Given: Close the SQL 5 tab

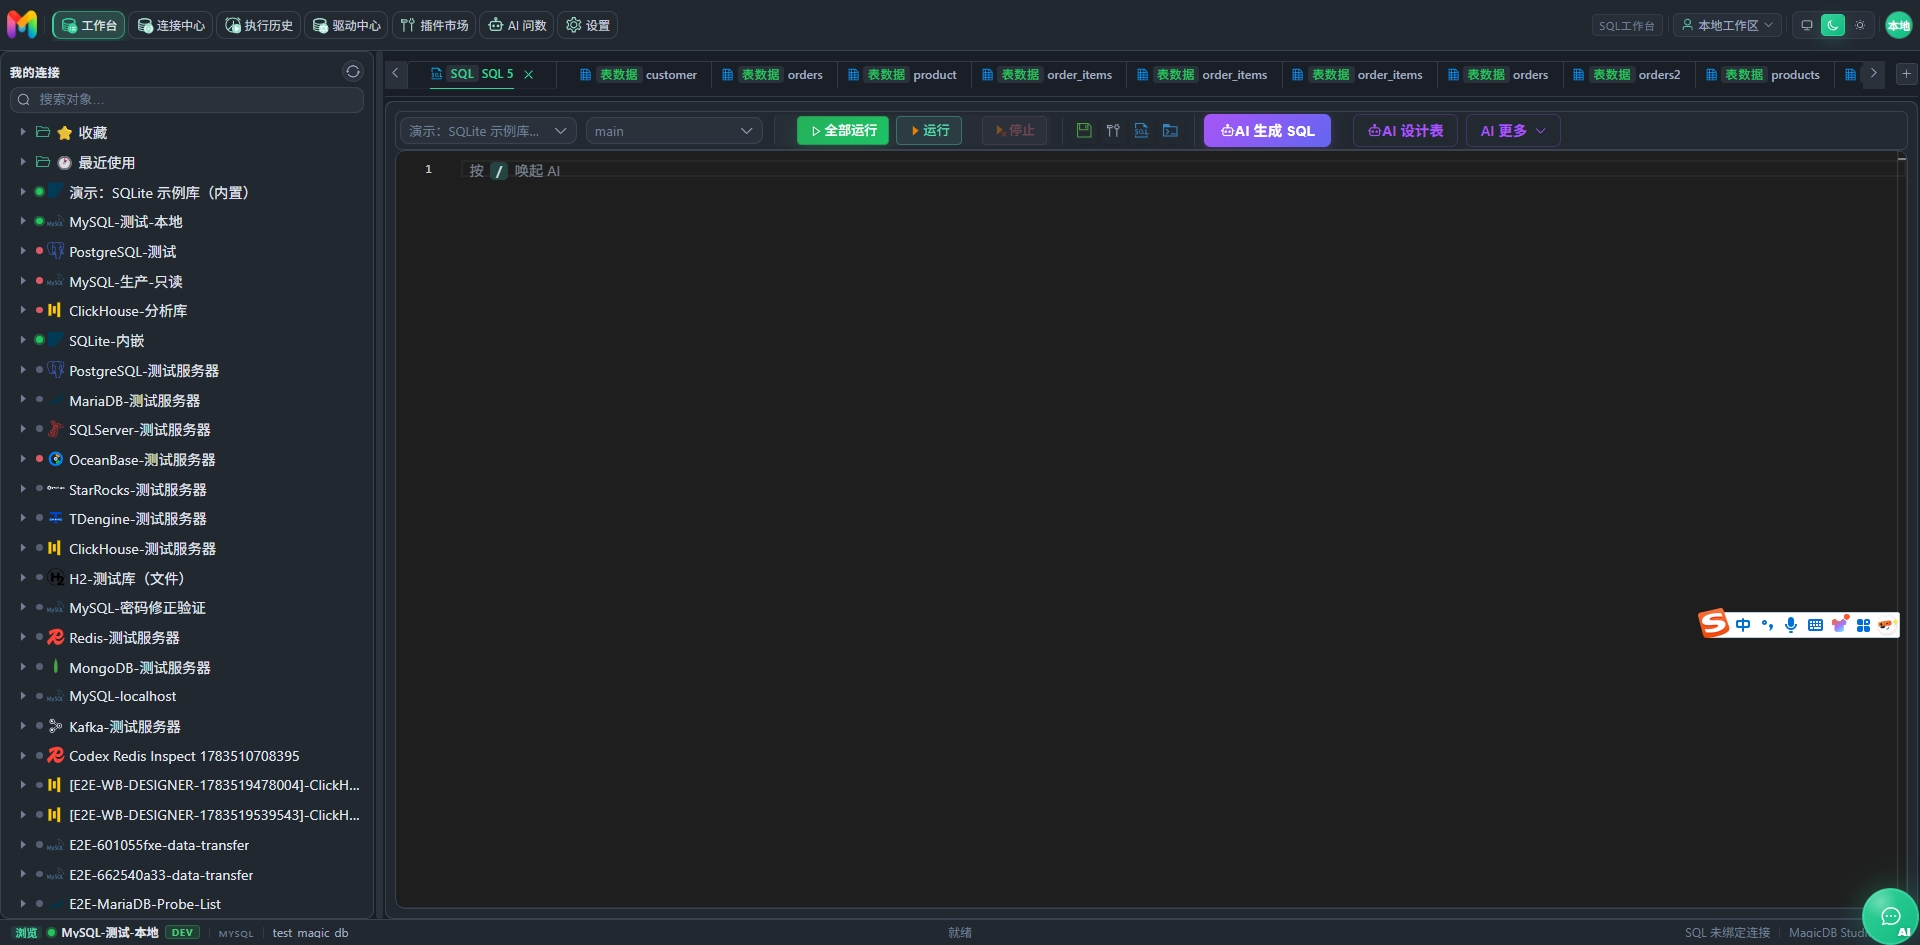Looking at the screenshot, I should [x=528, y=74].
